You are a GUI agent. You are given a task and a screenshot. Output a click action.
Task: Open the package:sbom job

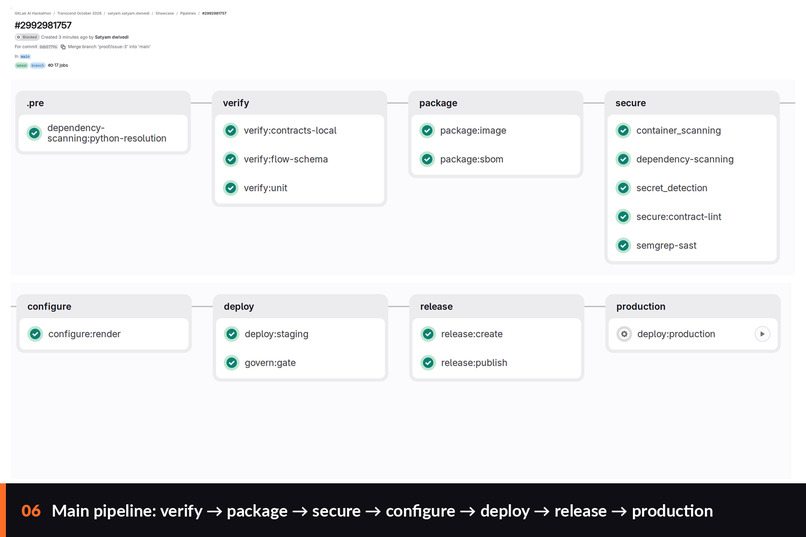472,159
